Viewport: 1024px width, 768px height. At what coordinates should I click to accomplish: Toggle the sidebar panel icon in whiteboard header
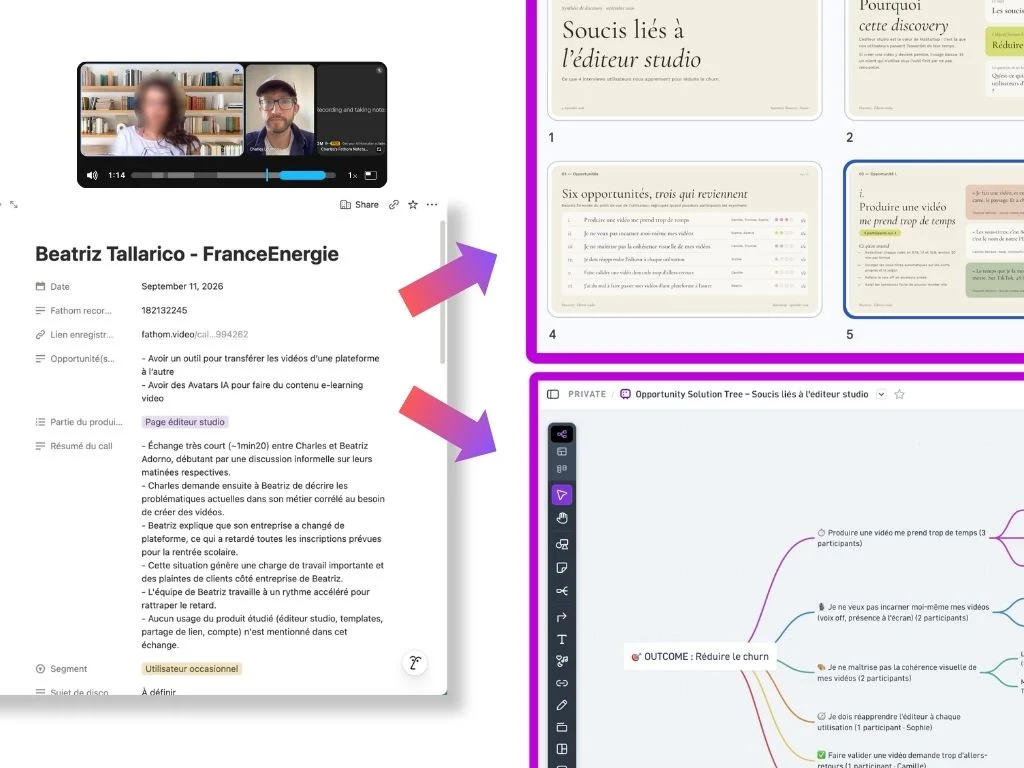click(553, 394)
